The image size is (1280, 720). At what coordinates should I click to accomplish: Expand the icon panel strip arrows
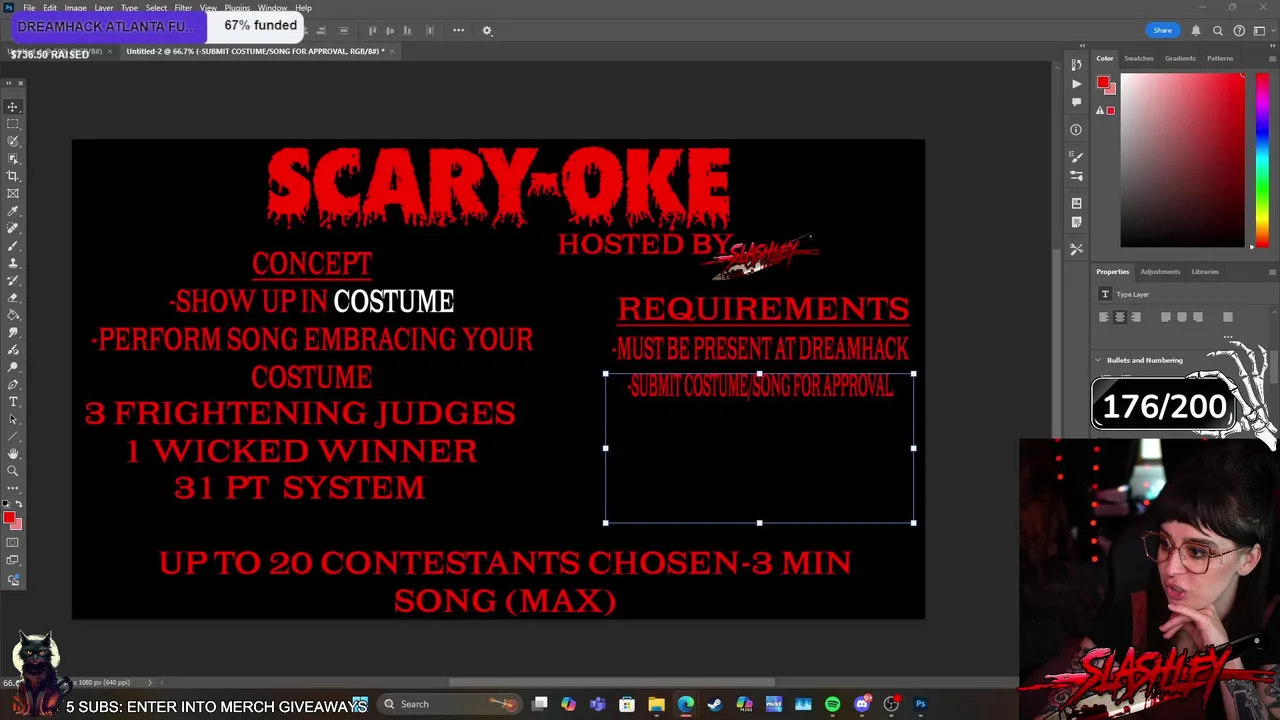click(x=1082, y=46)
